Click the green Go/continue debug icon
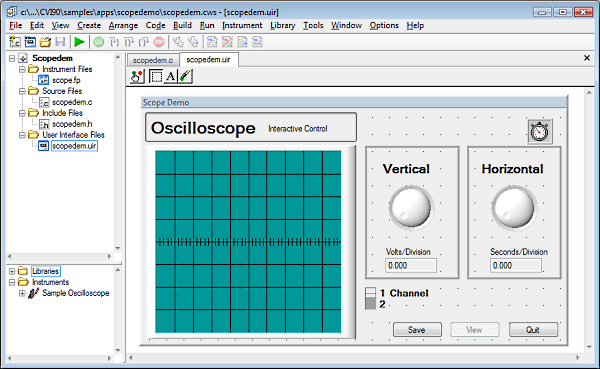The width and height of the screenshot is (600, 369). click(x=99, y=42)
